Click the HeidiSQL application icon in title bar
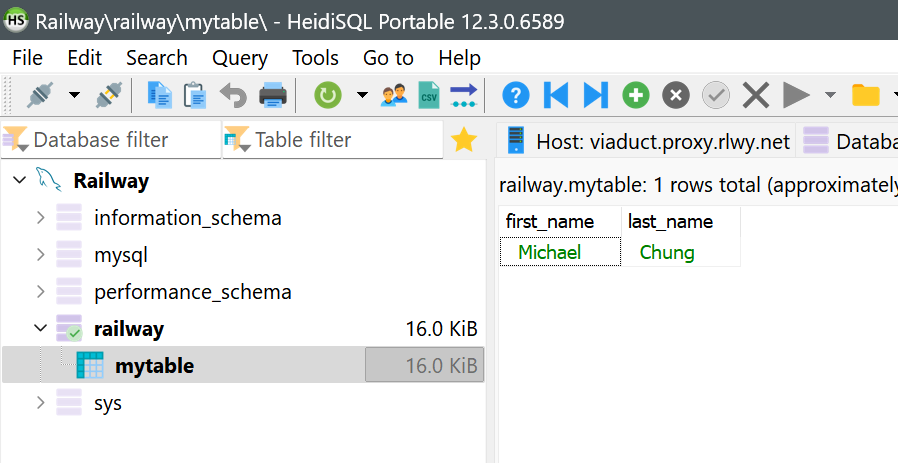 tap(15, 21)
